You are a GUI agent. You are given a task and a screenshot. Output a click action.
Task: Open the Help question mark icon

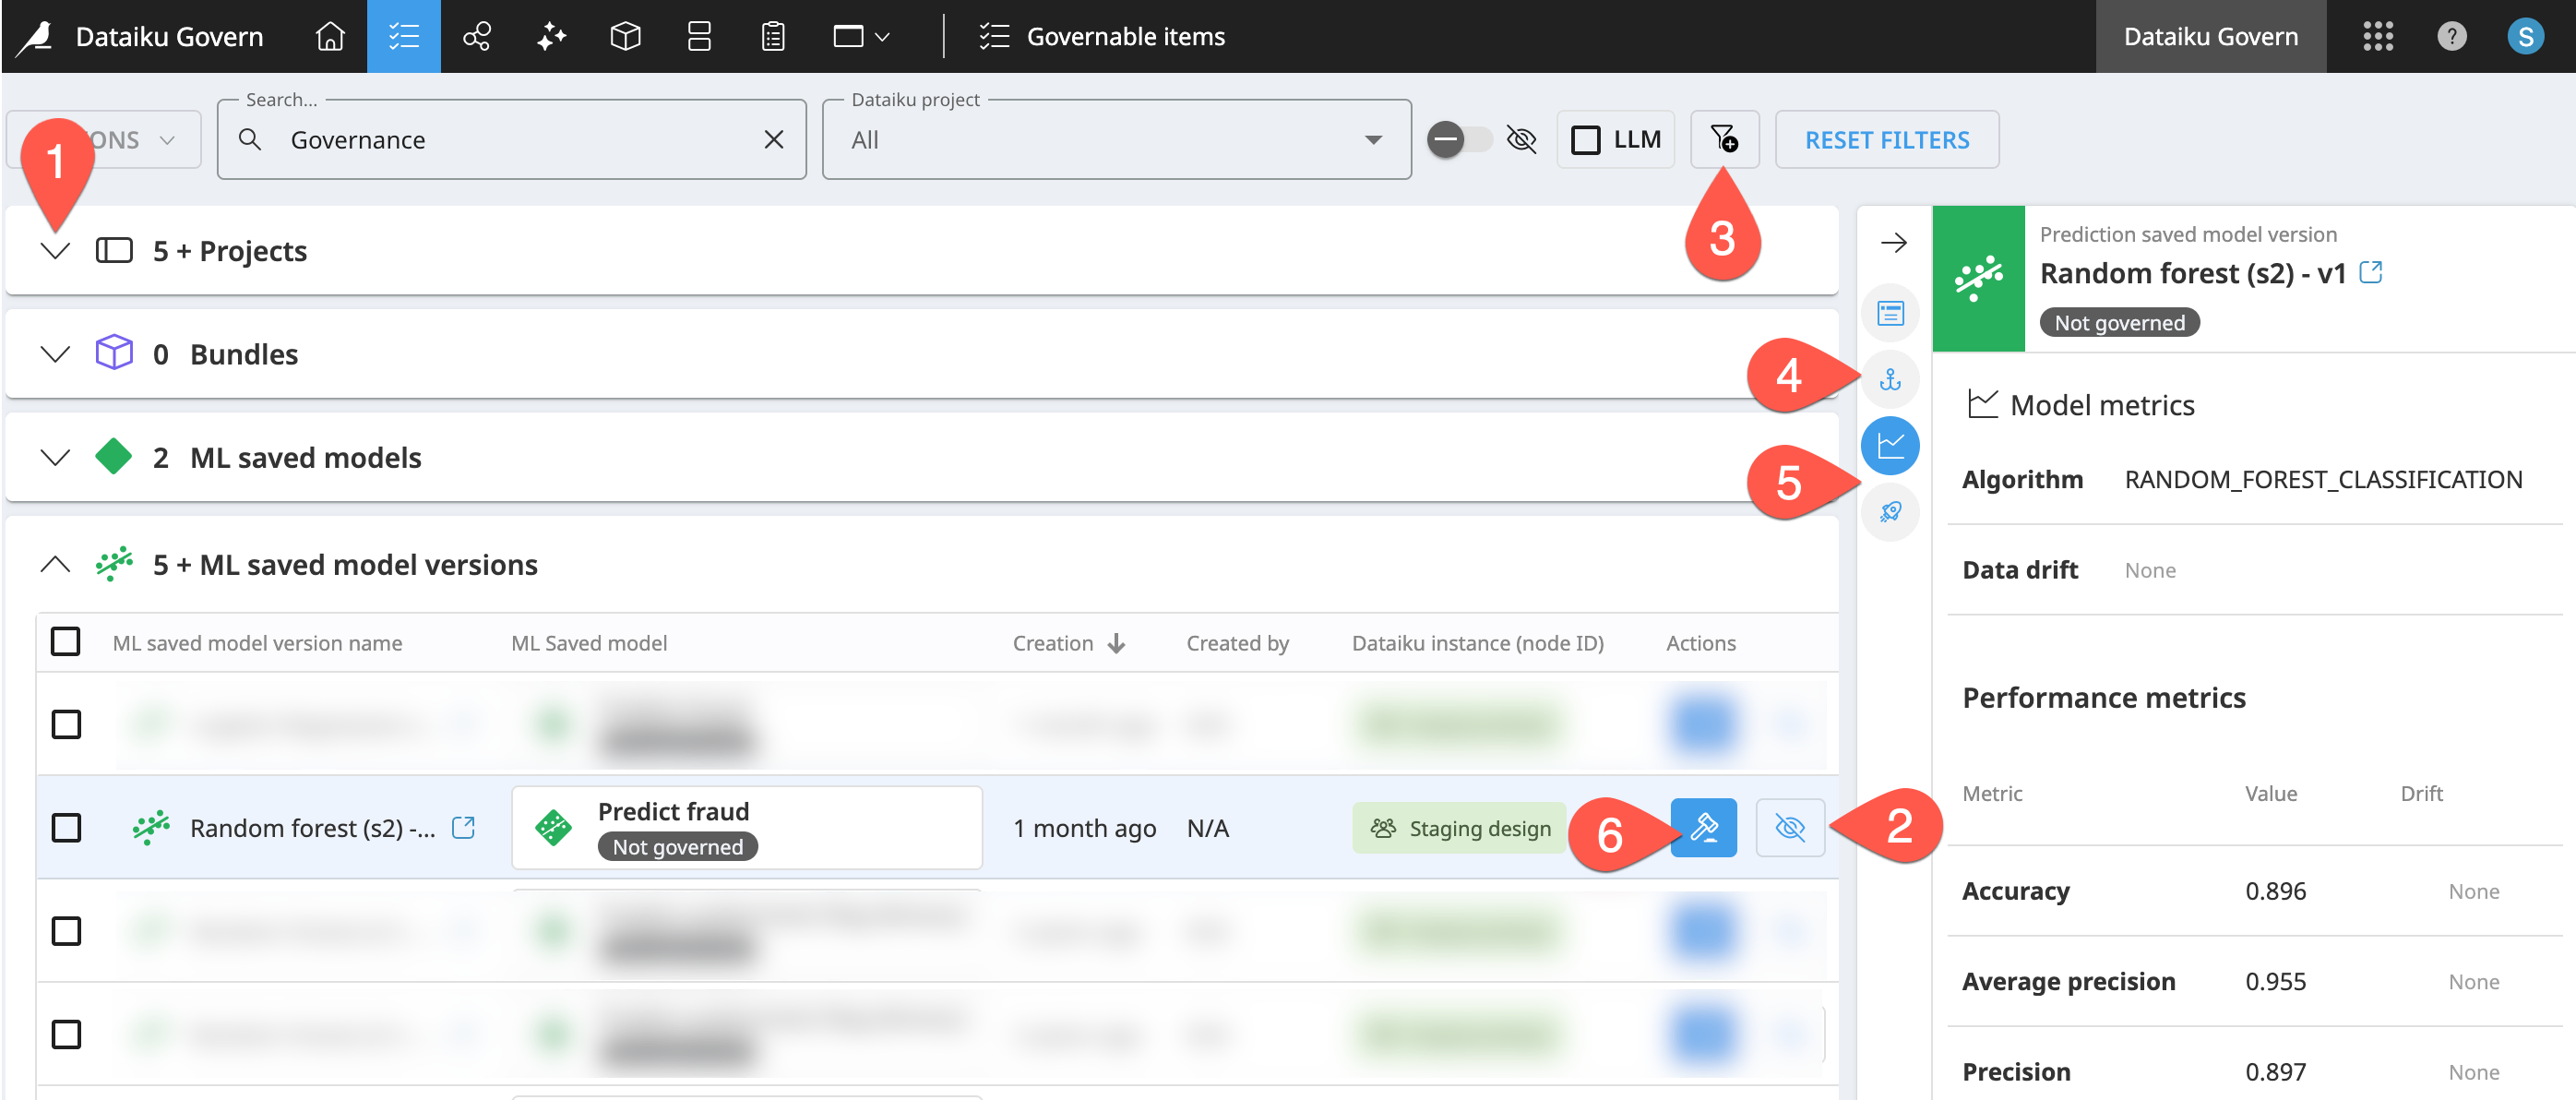click(x=2452, y=37)
